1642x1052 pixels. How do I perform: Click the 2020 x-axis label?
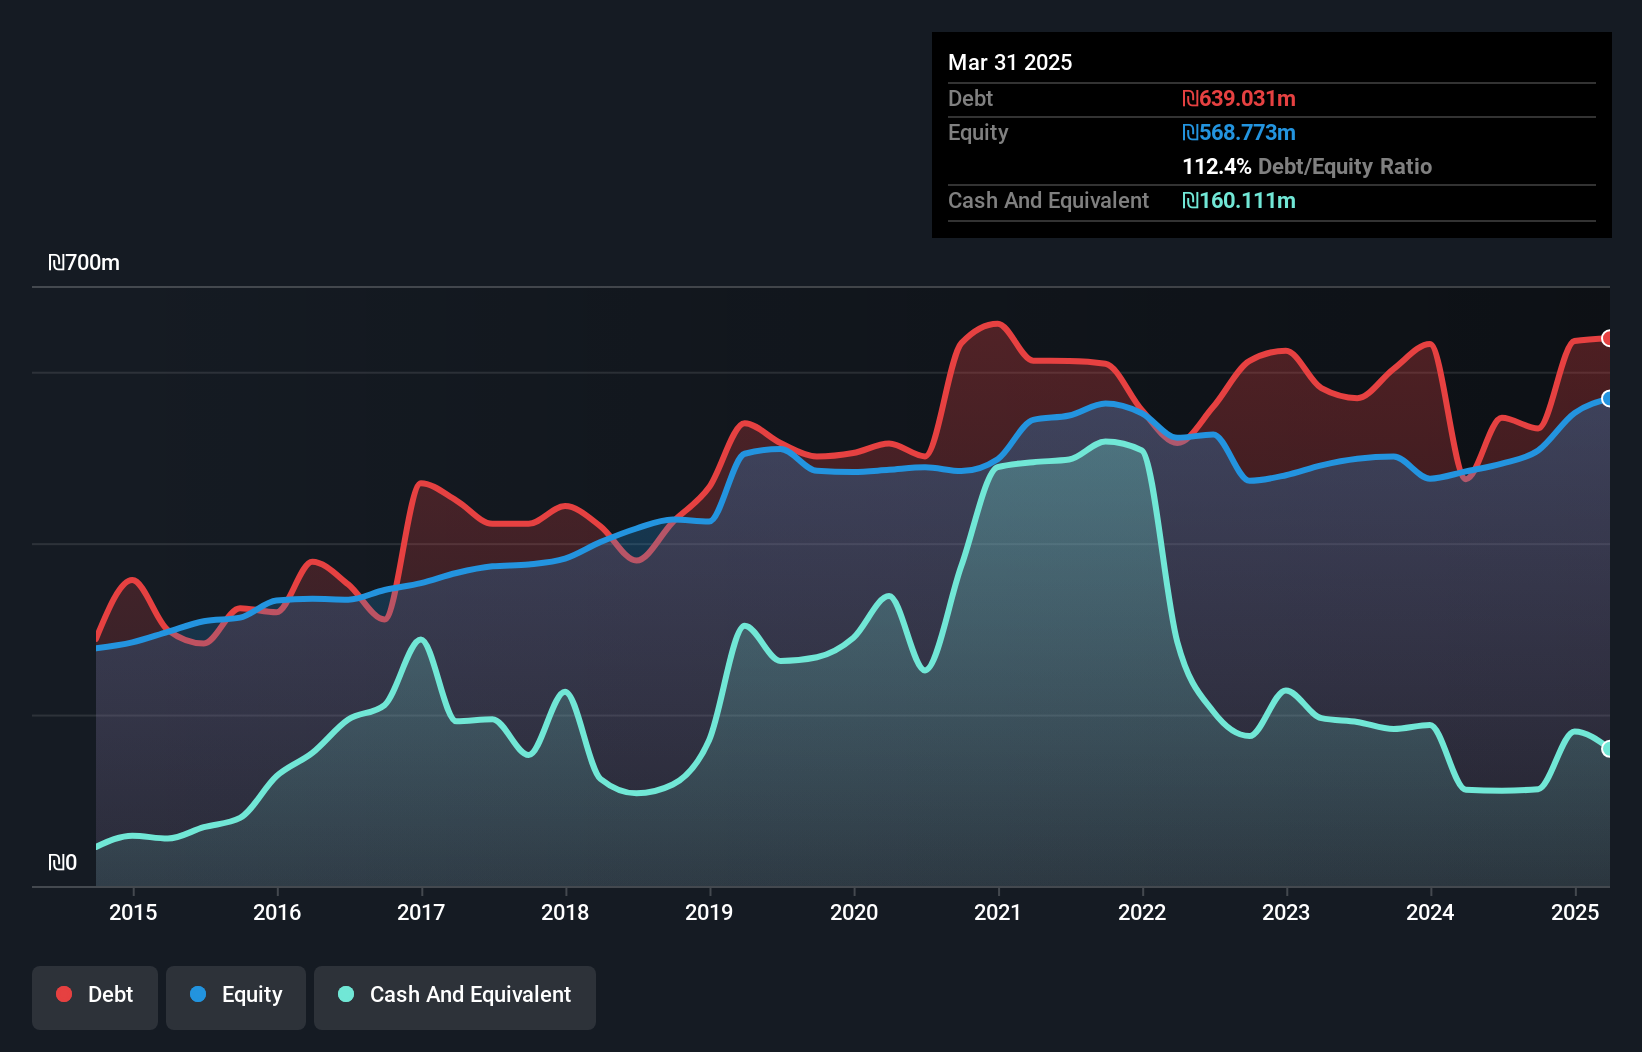click(854, 912)
